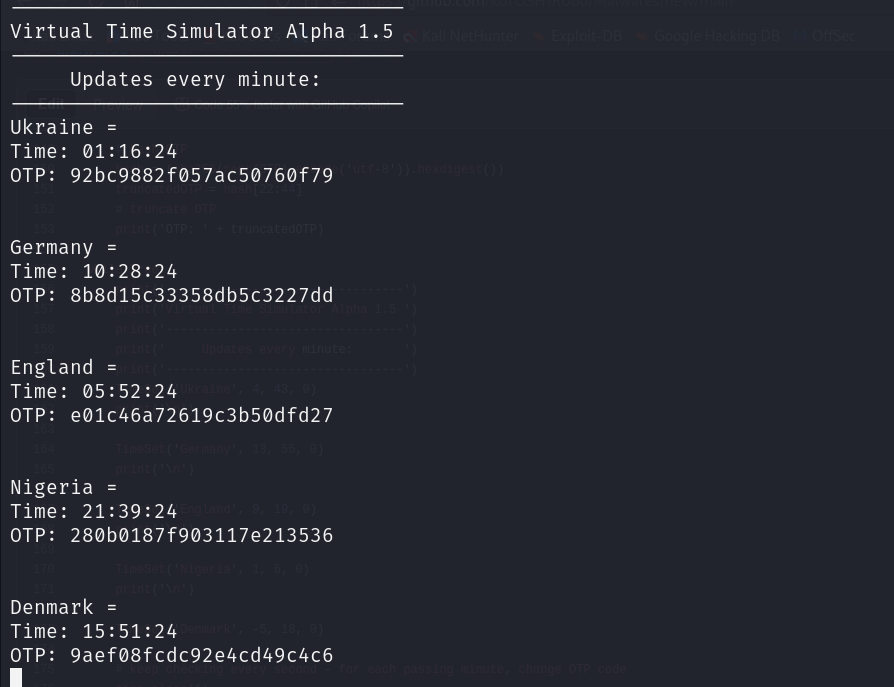The width and height of the screenshot is (894, 687).
Task: Click the Ukraine country label
Action: 52,127
